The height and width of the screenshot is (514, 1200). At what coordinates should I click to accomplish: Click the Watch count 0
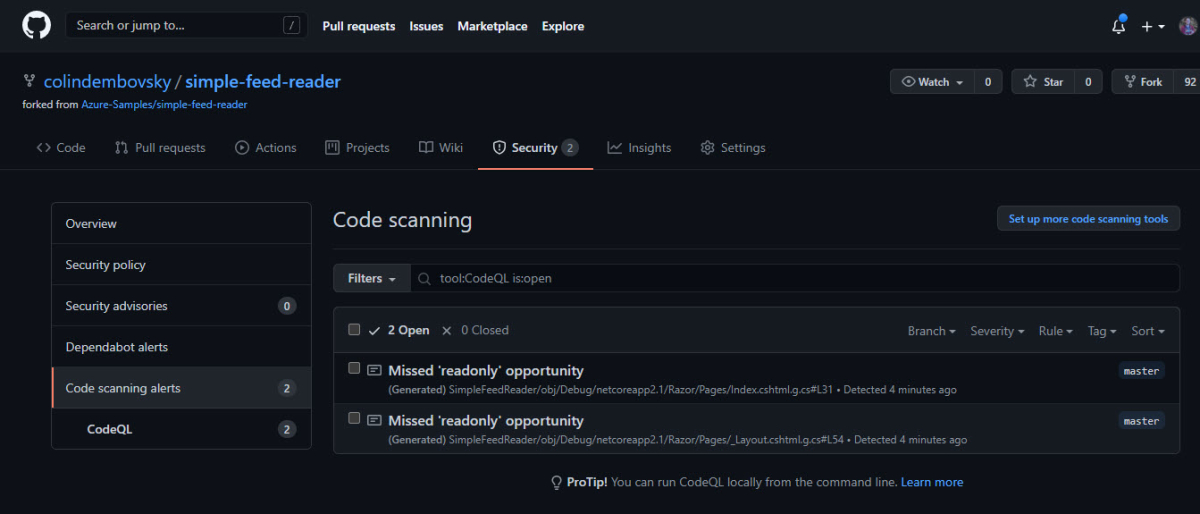tap(988, 82)
